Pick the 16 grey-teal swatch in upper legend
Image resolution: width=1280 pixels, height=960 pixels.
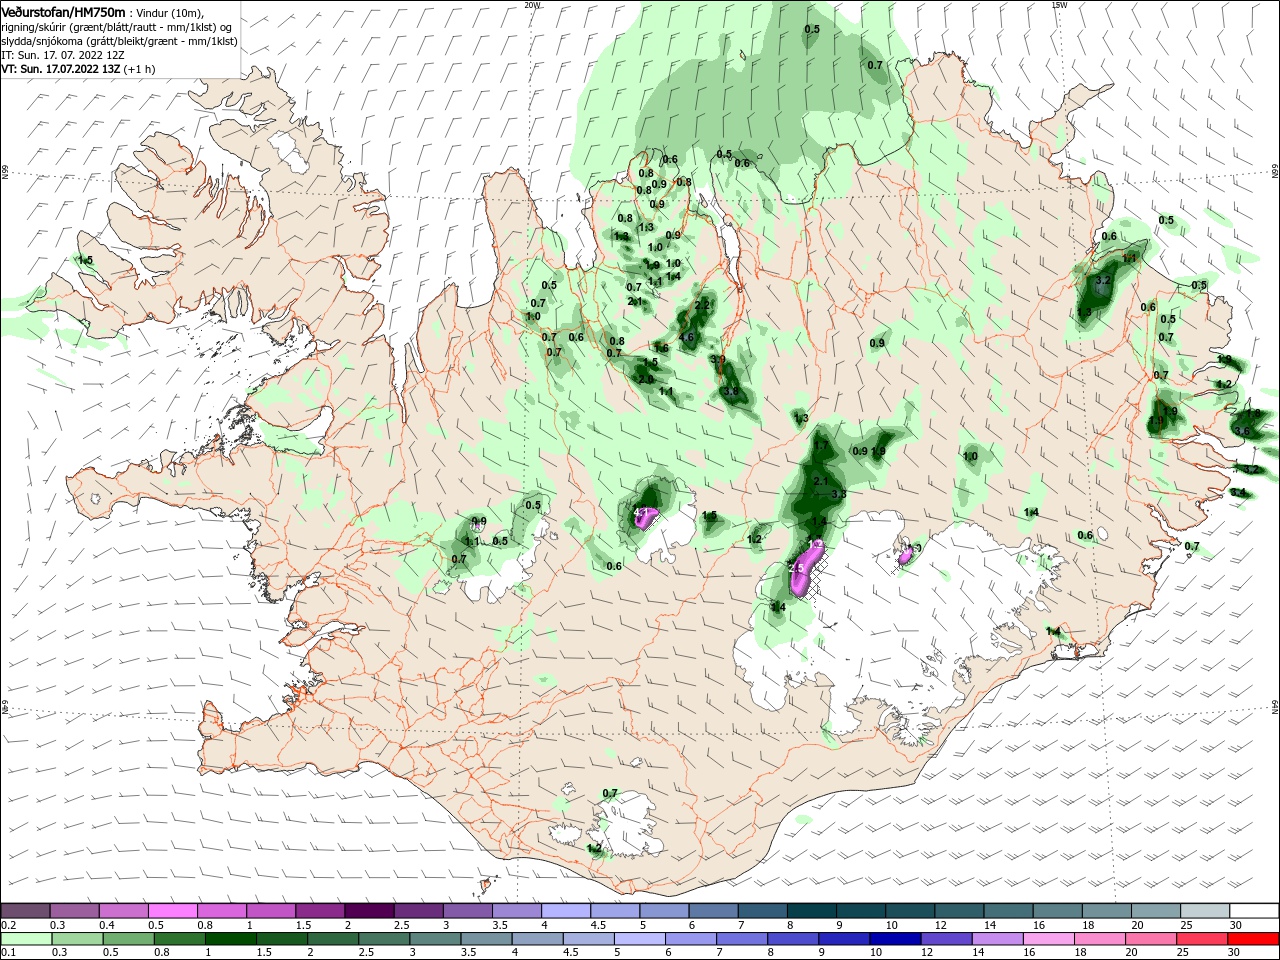click(1057, 911)
